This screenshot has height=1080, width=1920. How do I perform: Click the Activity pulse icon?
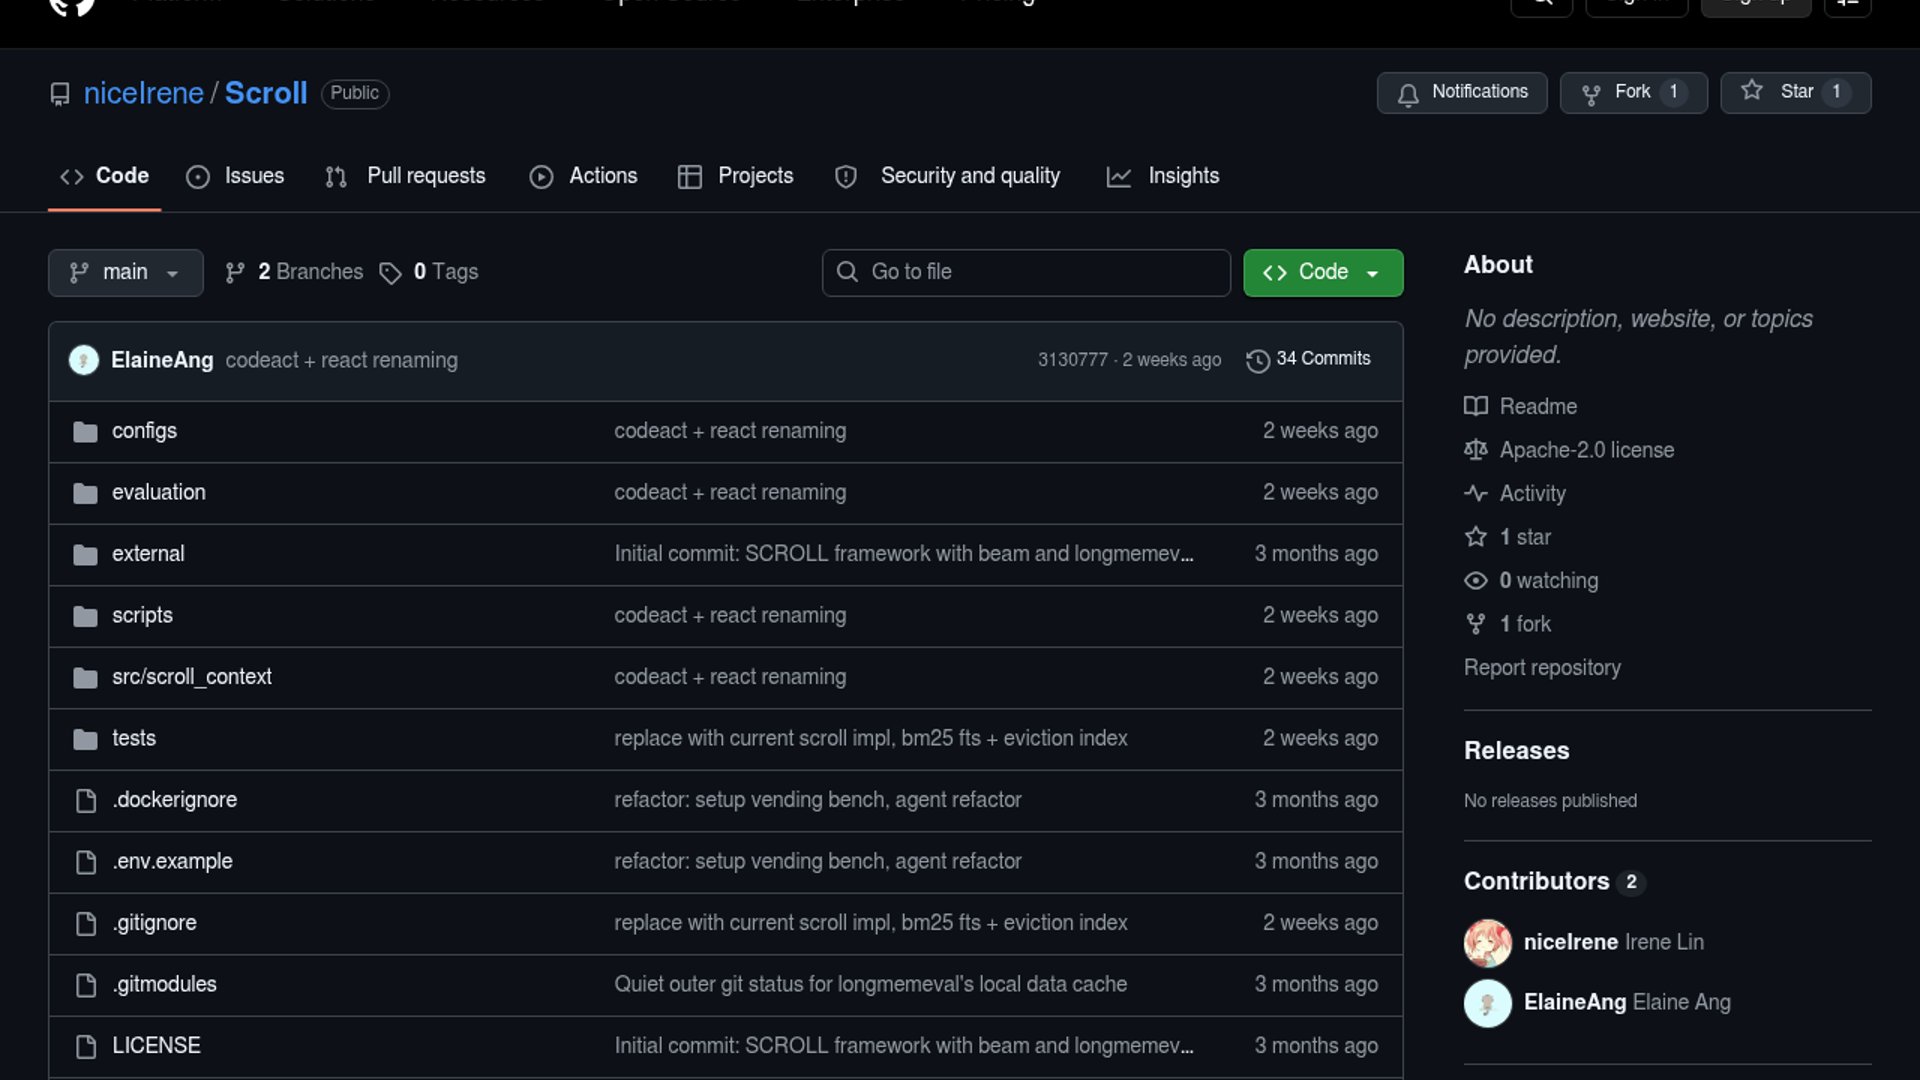click(1476, 493)
